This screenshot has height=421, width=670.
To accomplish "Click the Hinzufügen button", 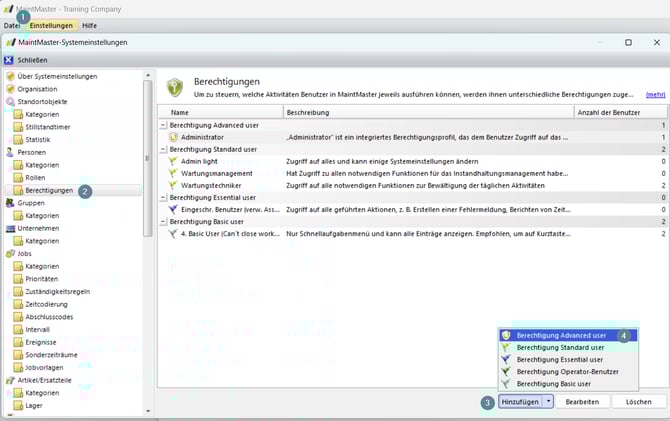I will (x=520, y=402).
